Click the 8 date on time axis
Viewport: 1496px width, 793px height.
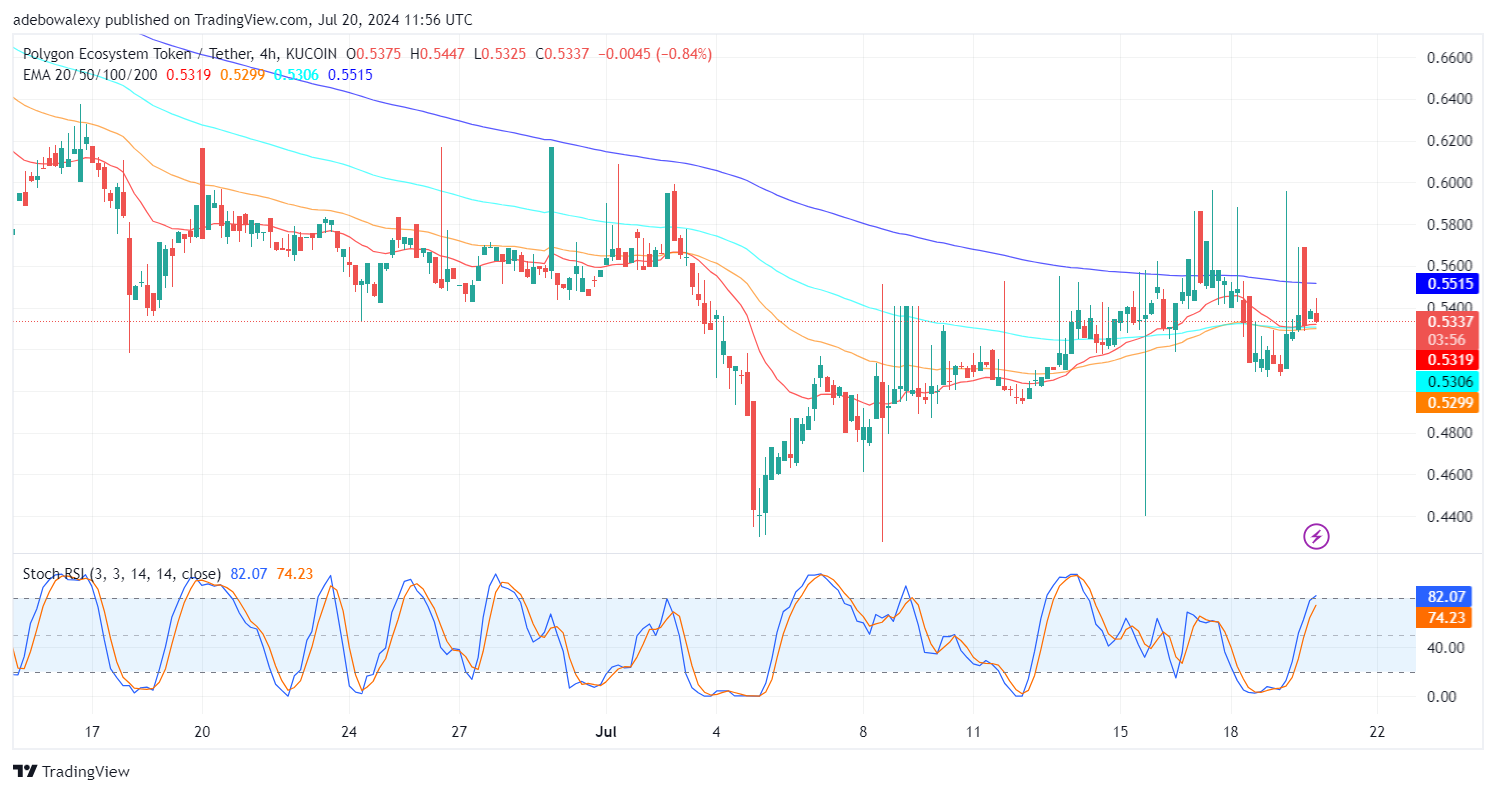pos(863,731)
